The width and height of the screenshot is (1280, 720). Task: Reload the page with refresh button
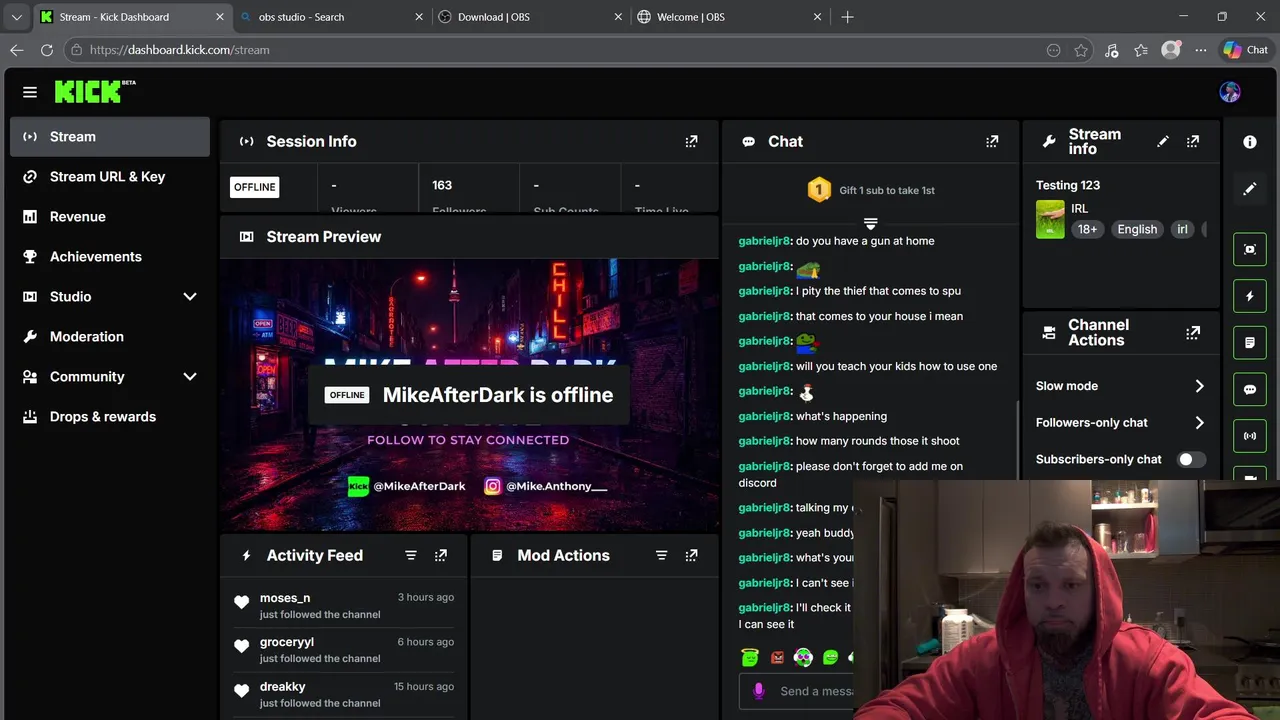coord(47,50)
